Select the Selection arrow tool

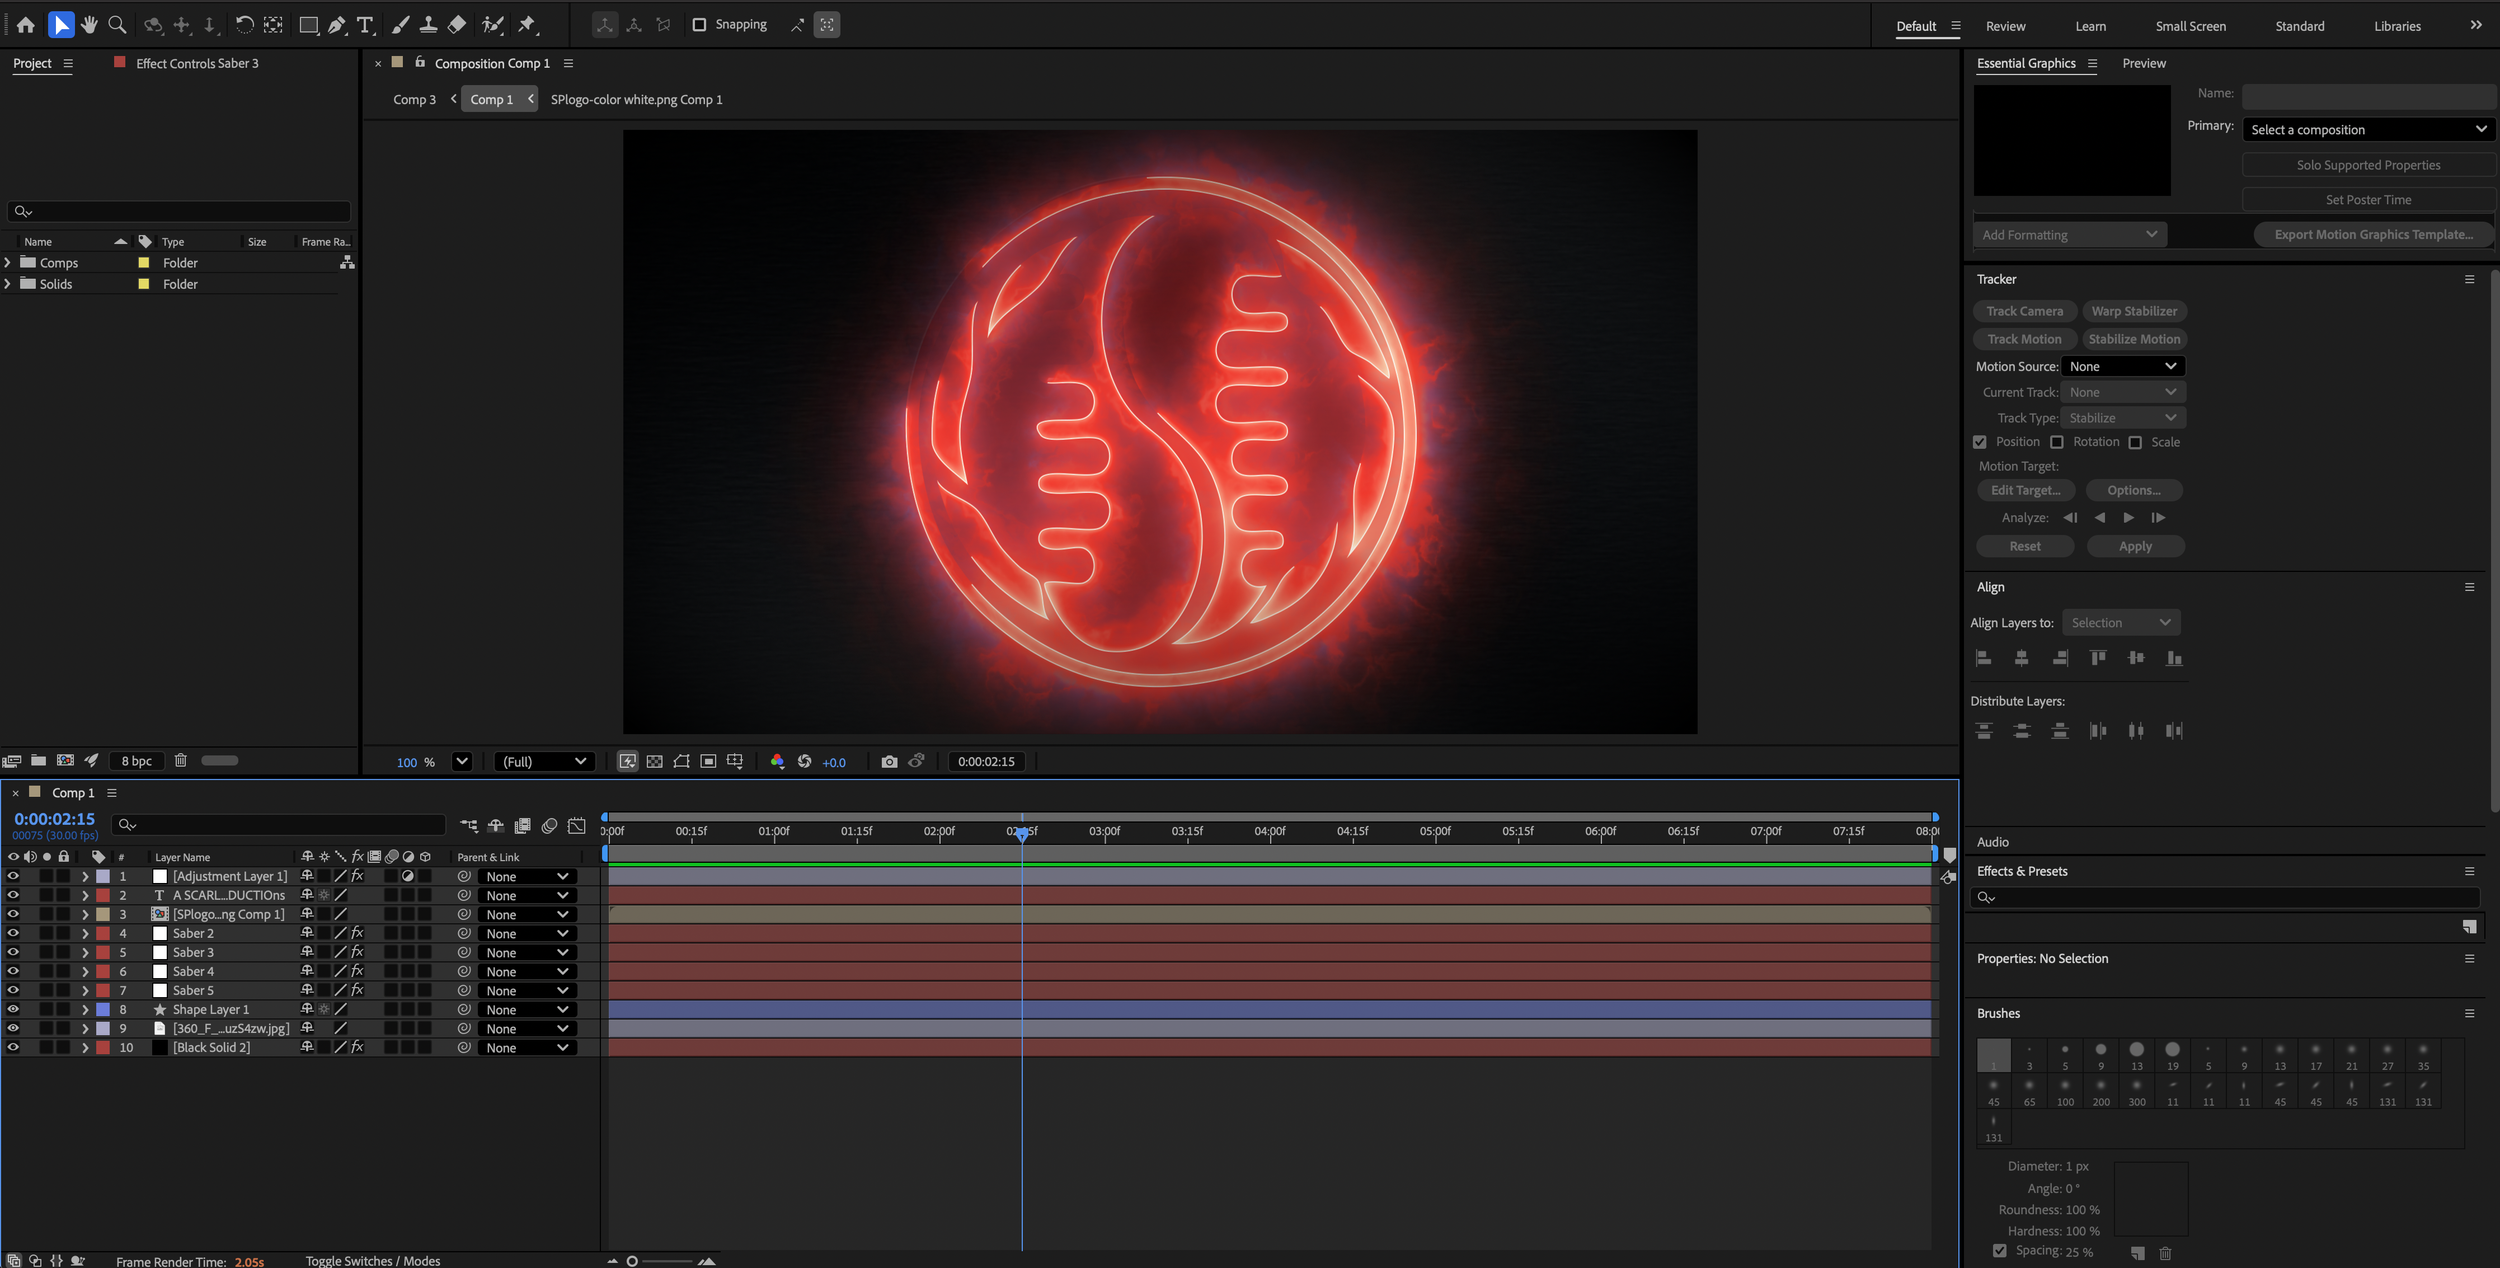pos(61,25)
